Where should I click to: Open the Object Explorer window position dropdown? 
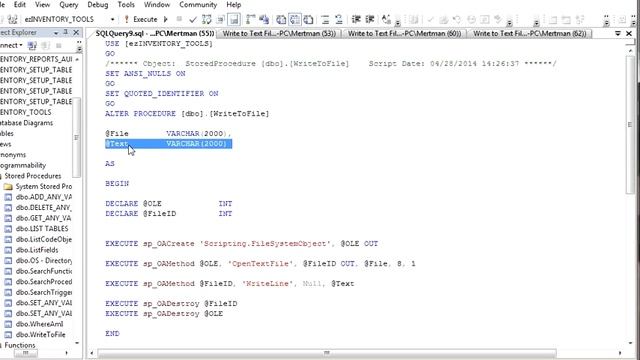56,33
